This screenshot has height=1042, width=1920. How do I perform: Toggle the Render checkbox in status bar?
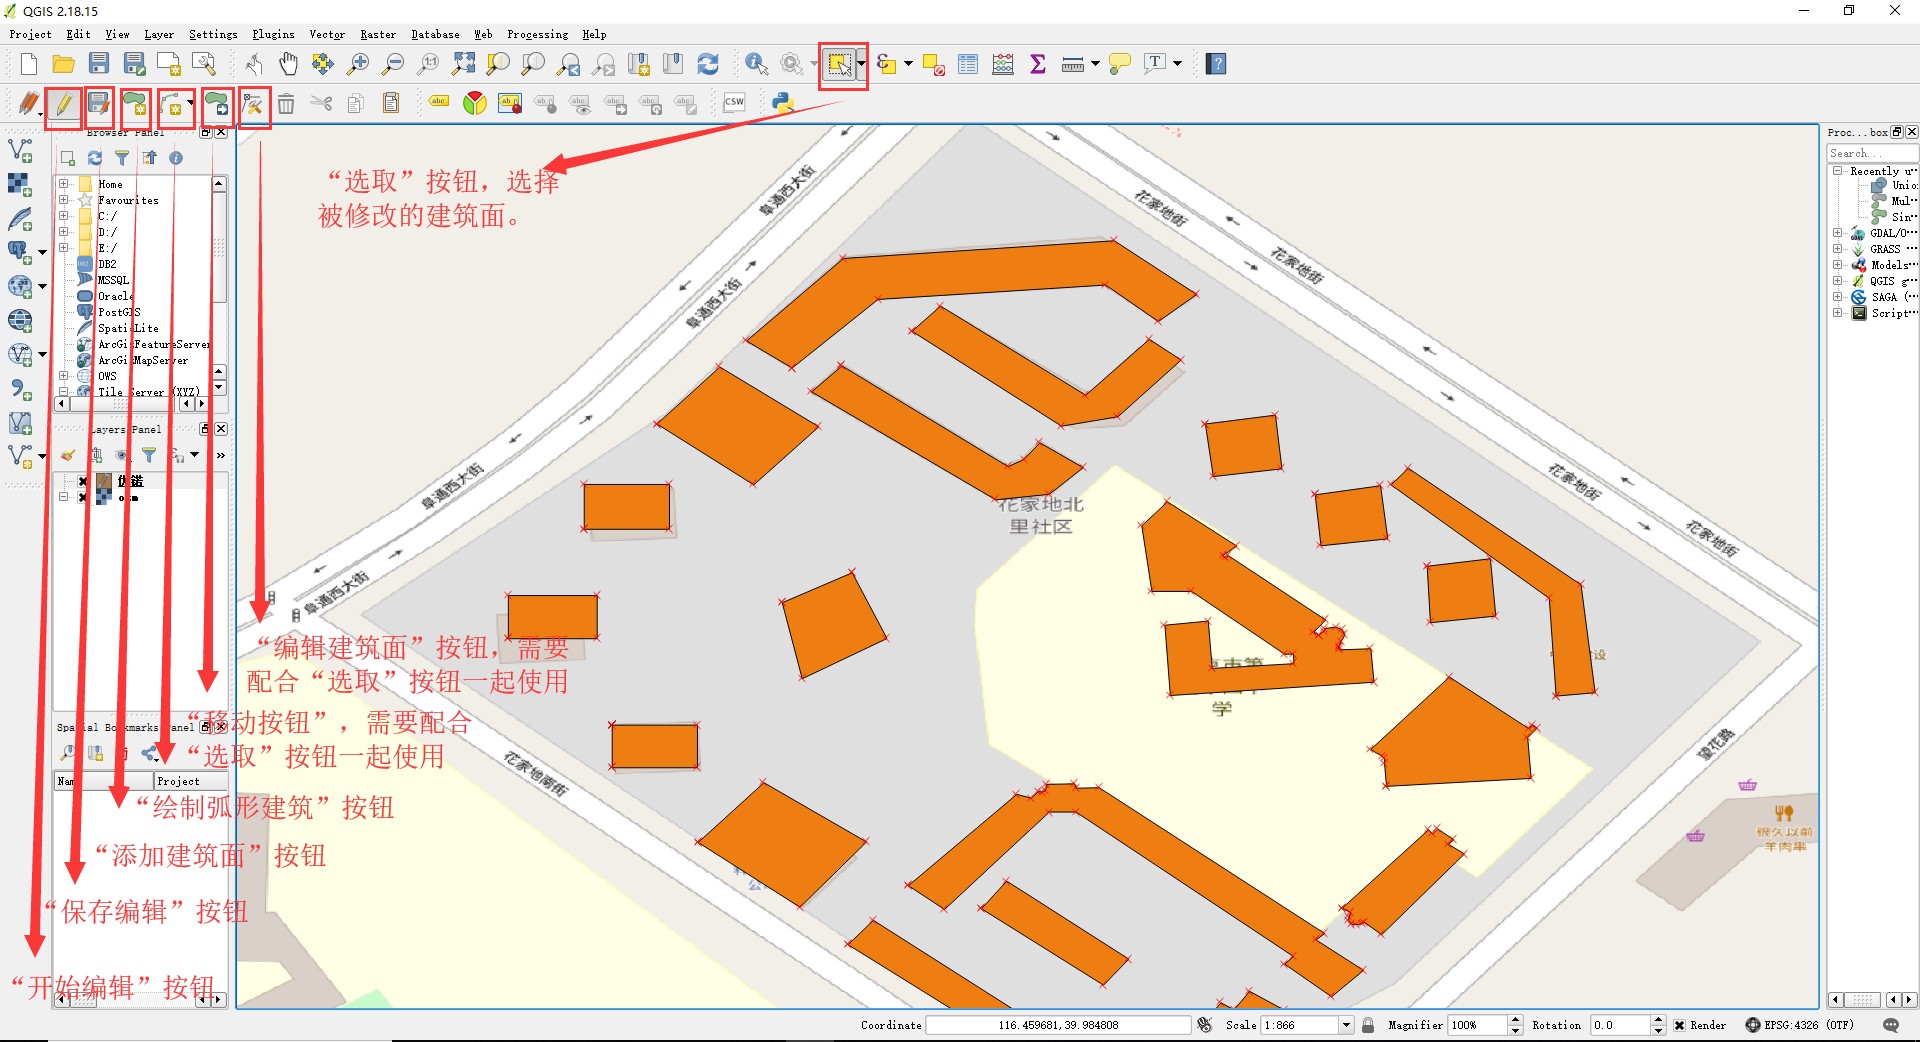click(x=1681, y=1025)
